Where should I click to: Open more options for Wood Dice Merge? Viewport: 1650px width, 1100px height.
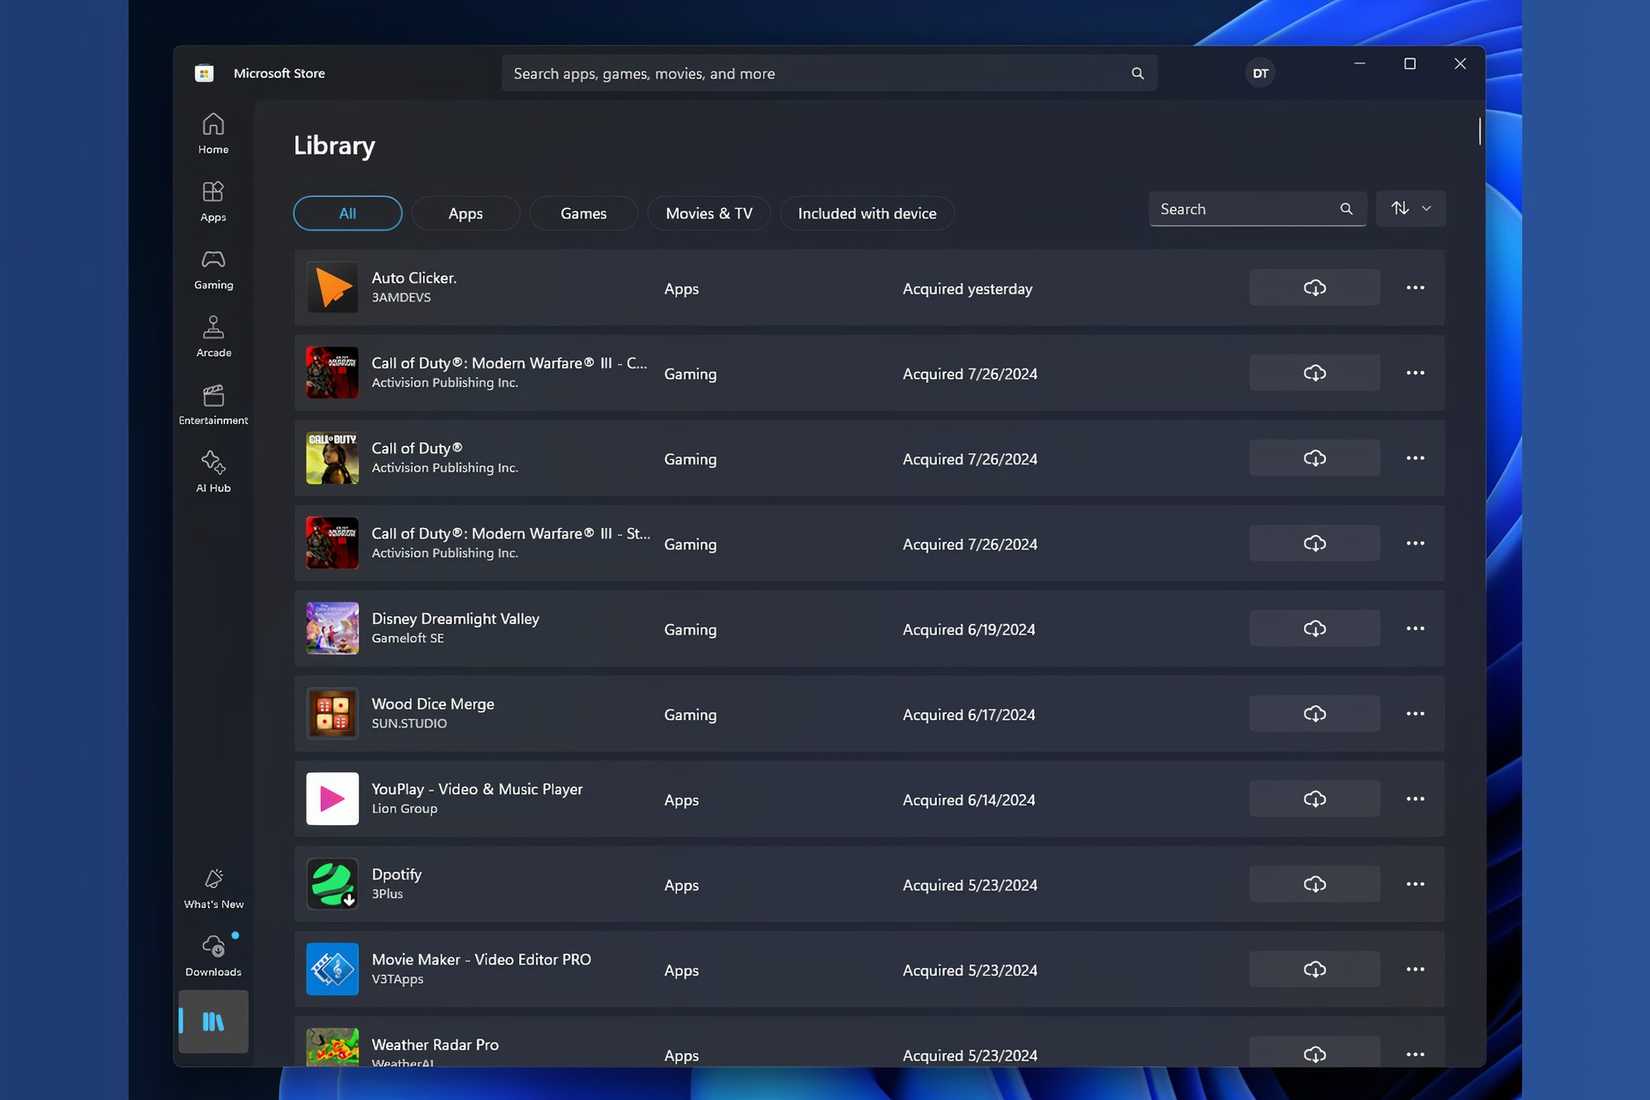click(x=1415, y=714)
